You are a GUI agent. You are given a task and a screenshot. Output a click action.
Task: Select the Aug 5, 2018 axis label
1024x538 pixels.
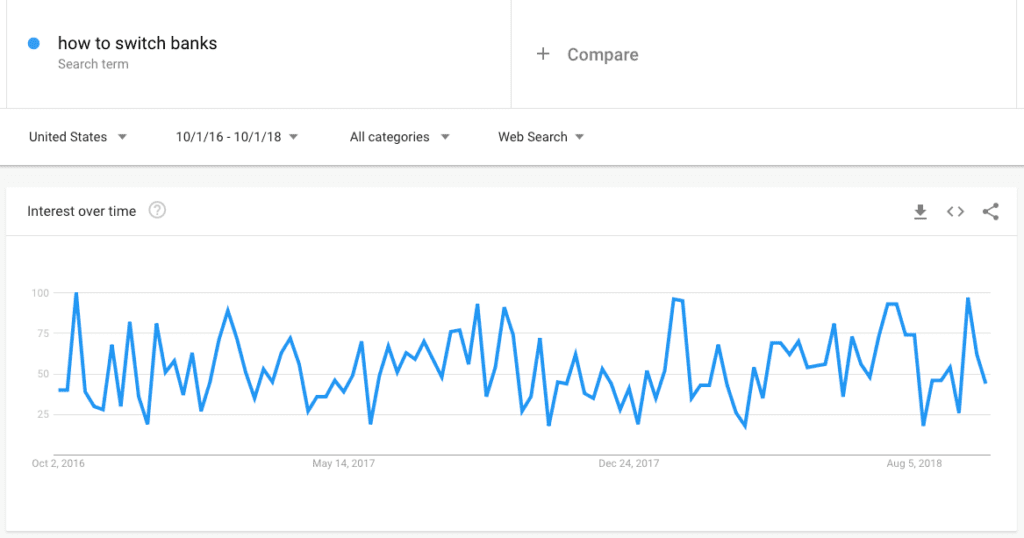[x=914, y=464]
